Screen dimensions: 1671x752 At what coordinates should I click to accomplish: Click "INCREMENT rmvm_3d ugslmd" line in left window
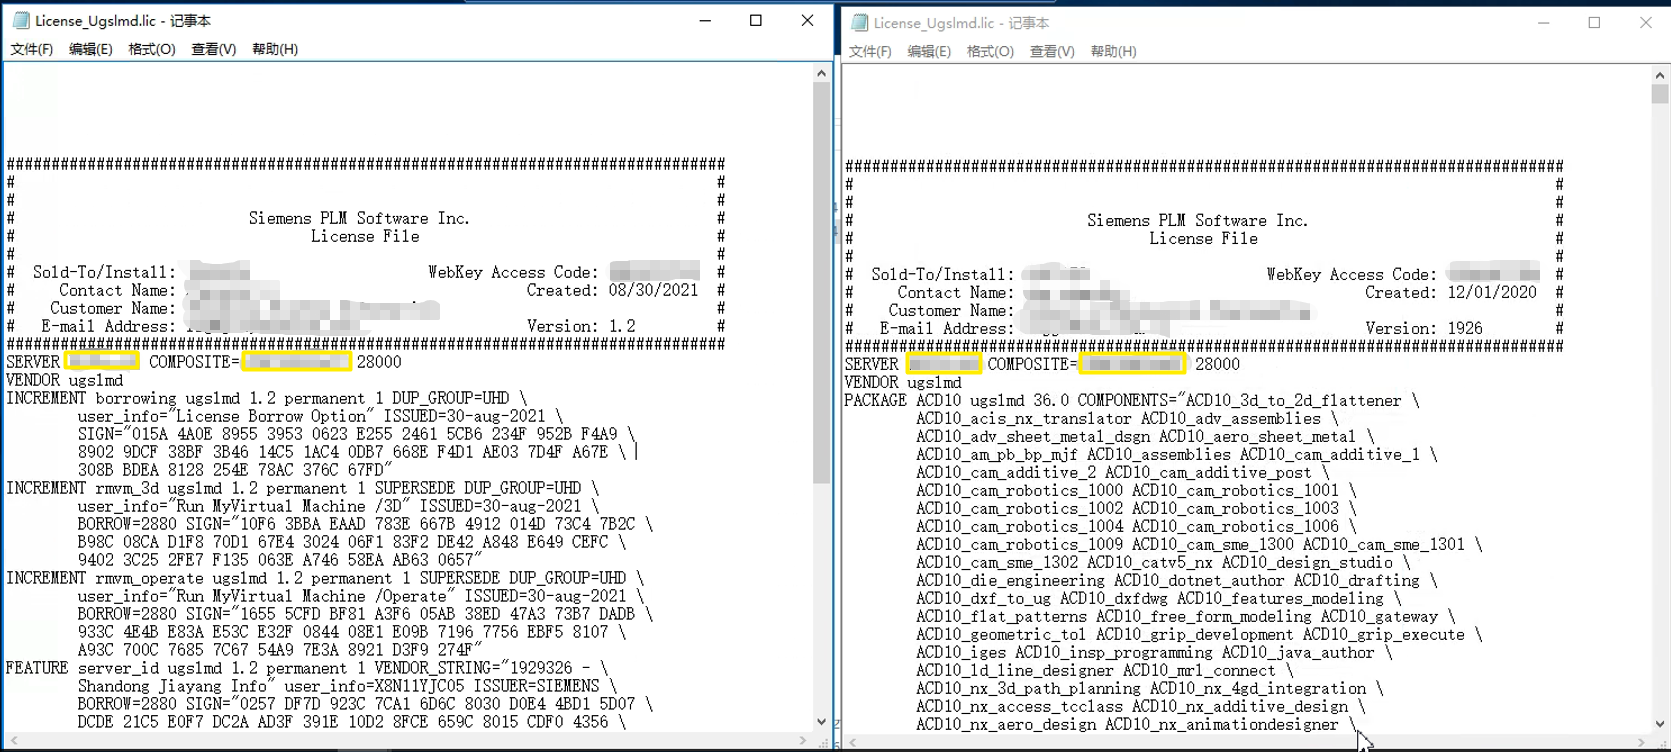click(303, 488)
